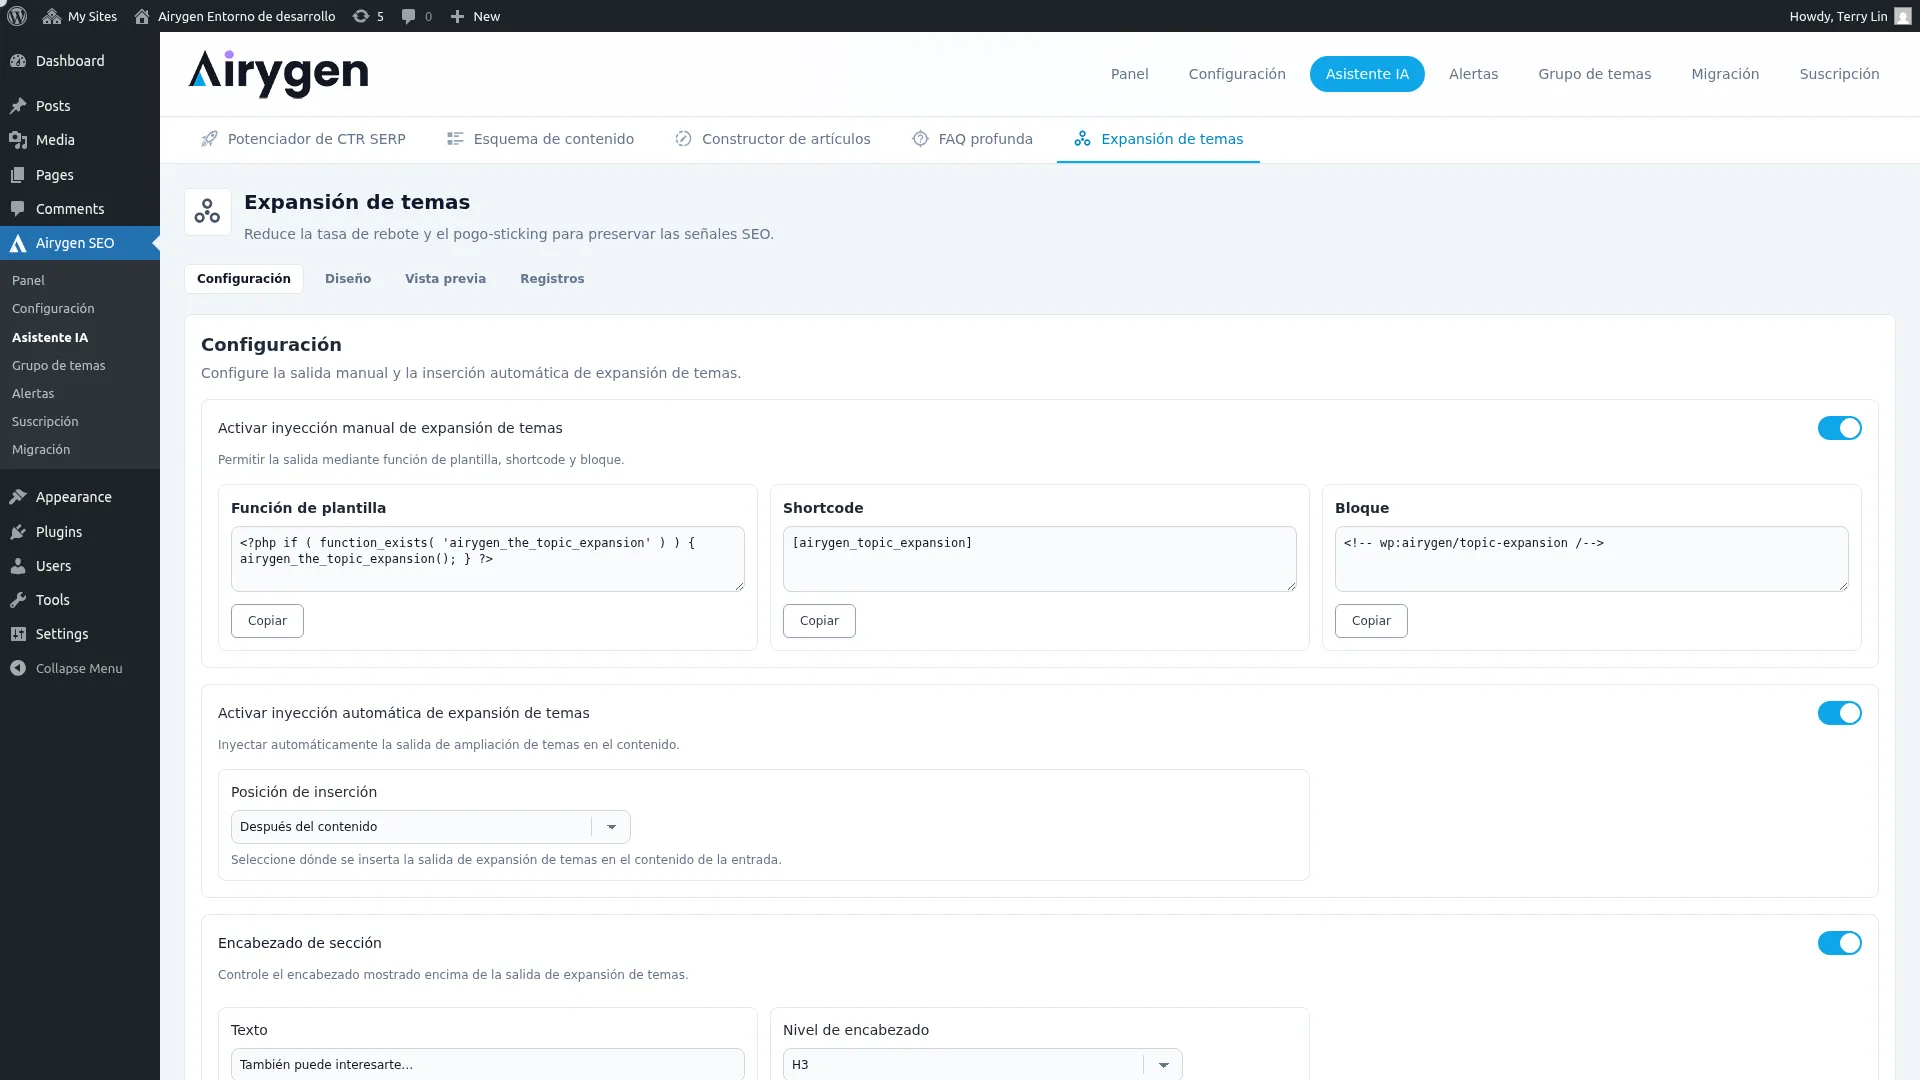This screenshot has width=1920, height=1080.
Task: Open Alertas in top navigation
Action: [1473, 74]
